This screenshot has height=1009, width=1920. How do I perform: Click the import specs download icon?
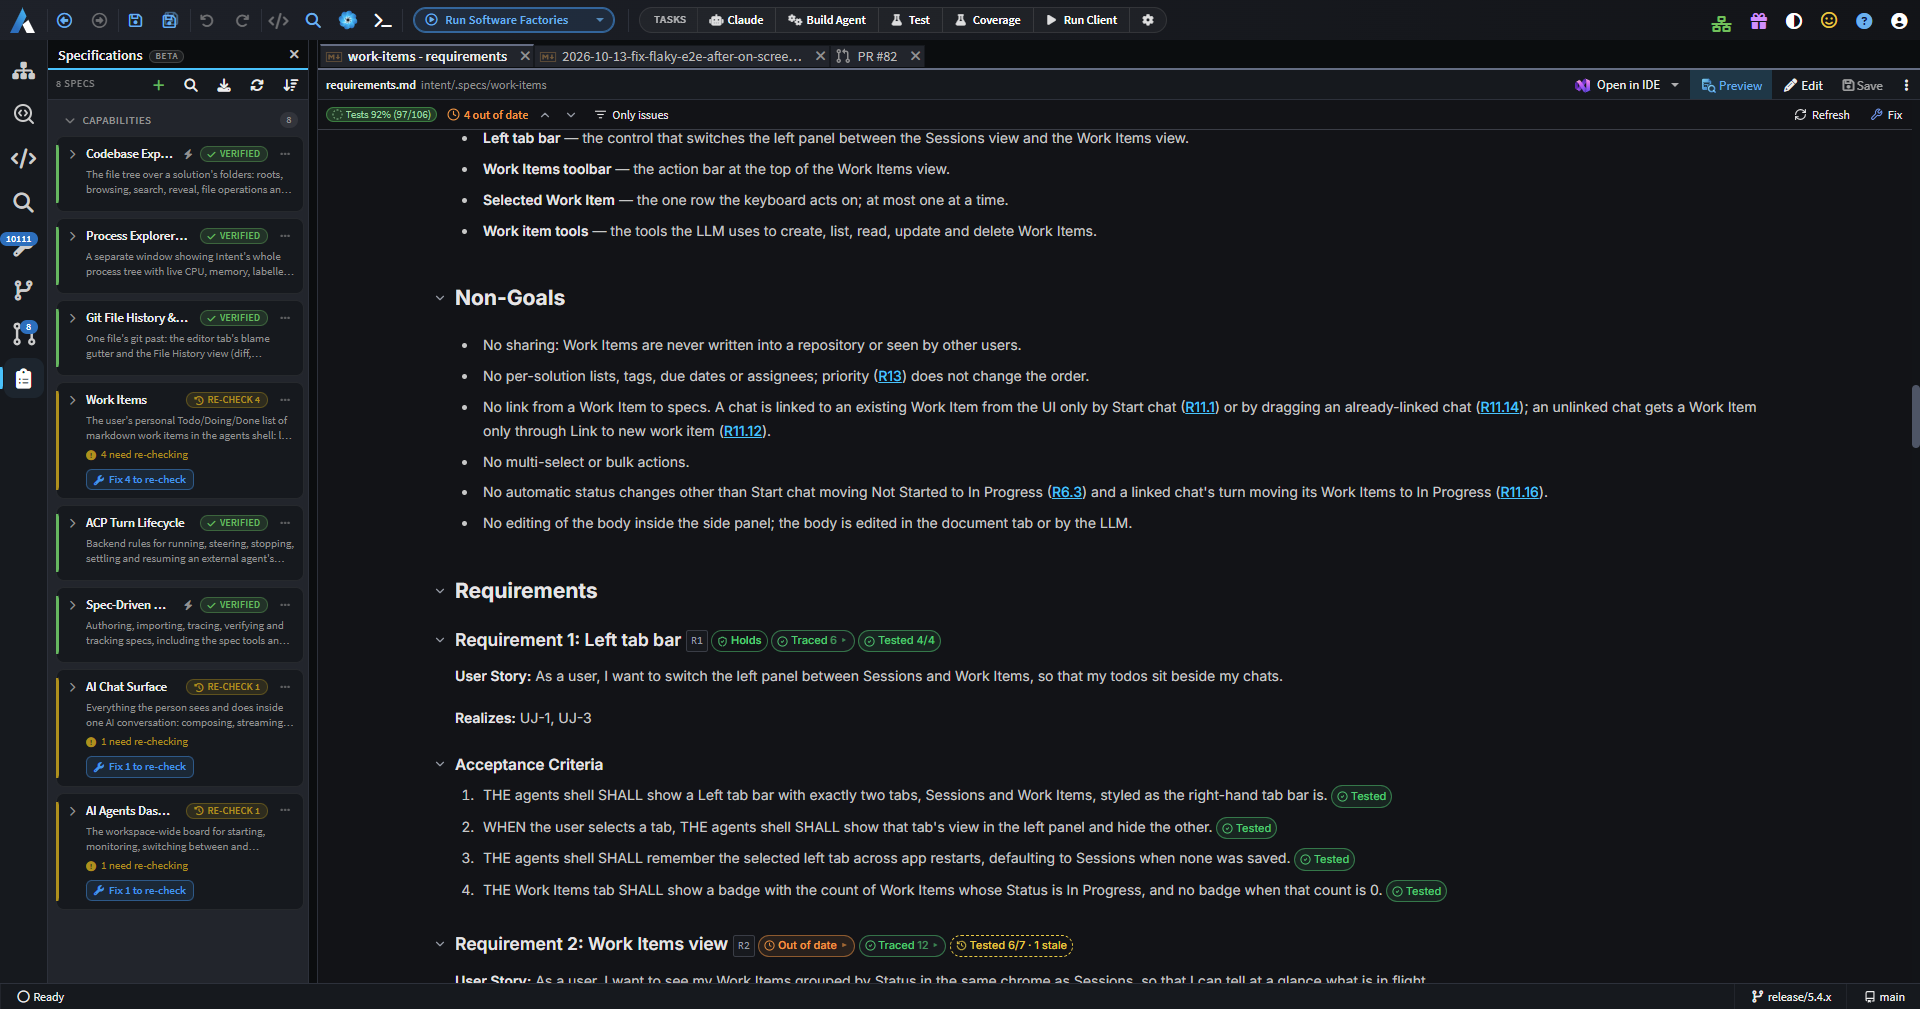click(224, 85)
